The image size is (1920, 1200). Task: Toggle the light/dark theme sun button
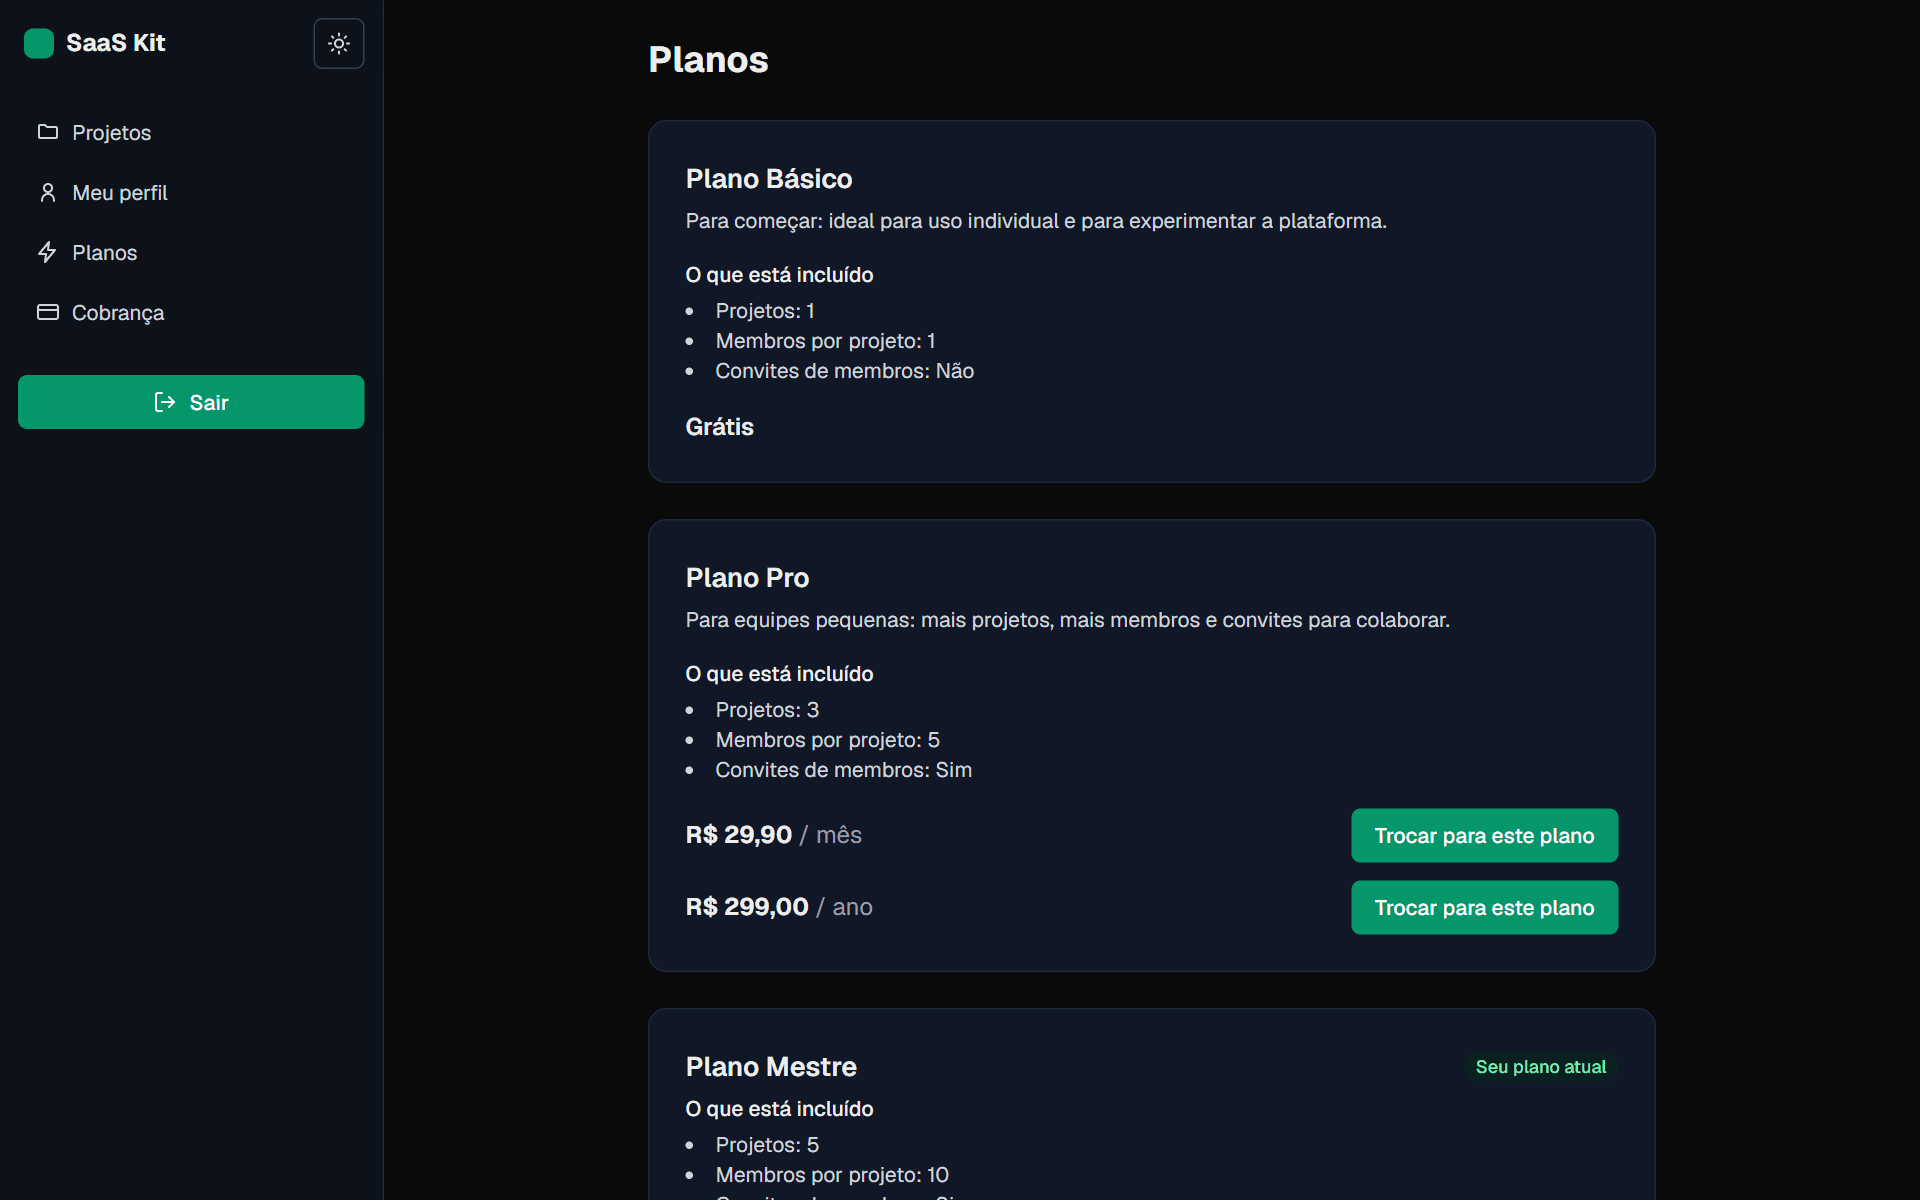coord(339,44)
